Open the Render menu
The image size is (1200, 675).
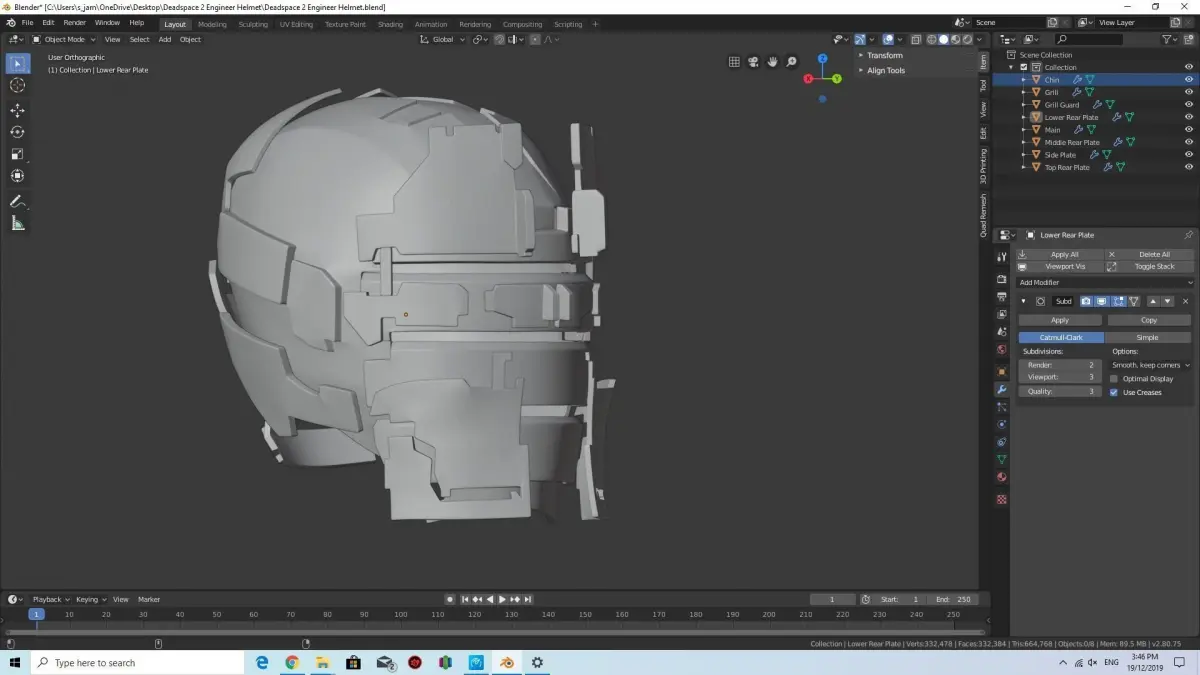75,22
